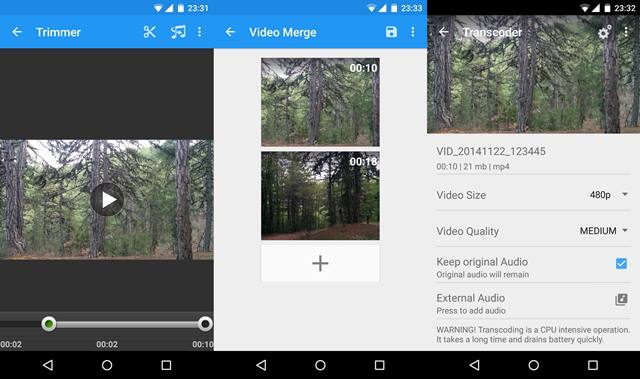Open the Transcoder three-dot overflow menu
The height and width of the screenshot is (379, 640).
point(626,32)
